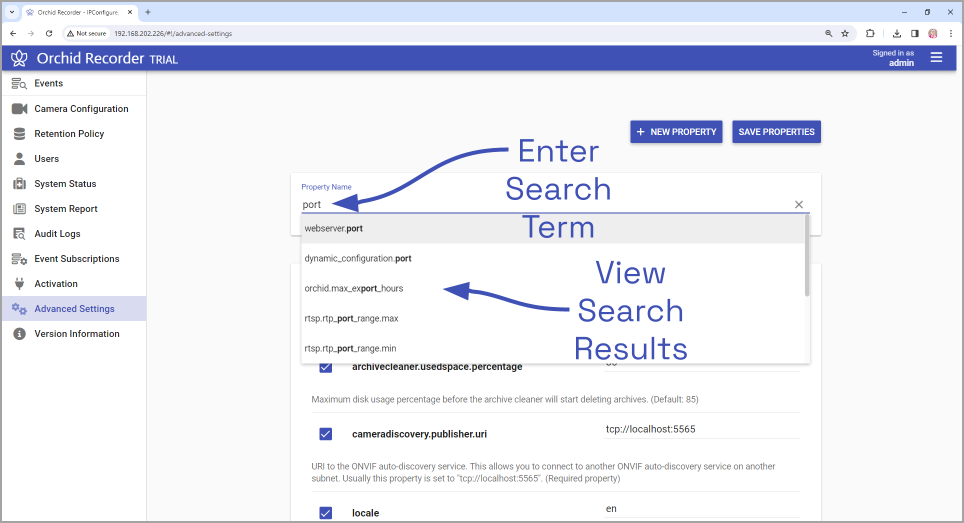This screenshot has width=964, height=523.
Task: Edit the locale value field
Action: coord(702,509)
